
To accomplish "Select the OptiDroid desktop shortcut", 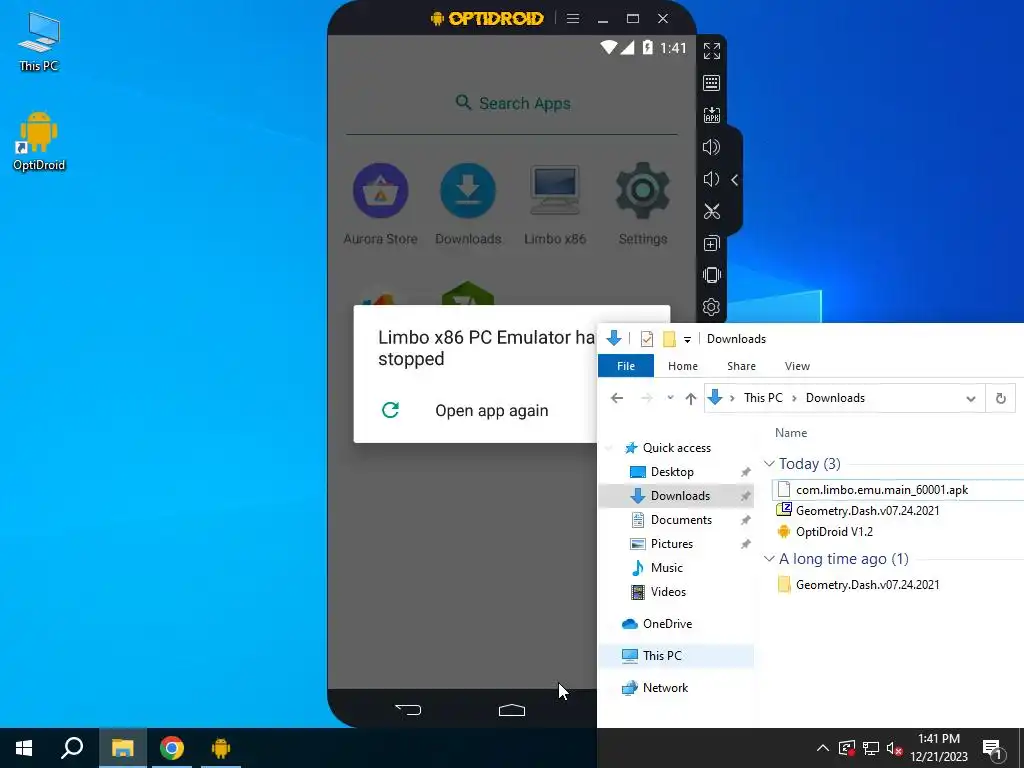I will click(39, 140).
